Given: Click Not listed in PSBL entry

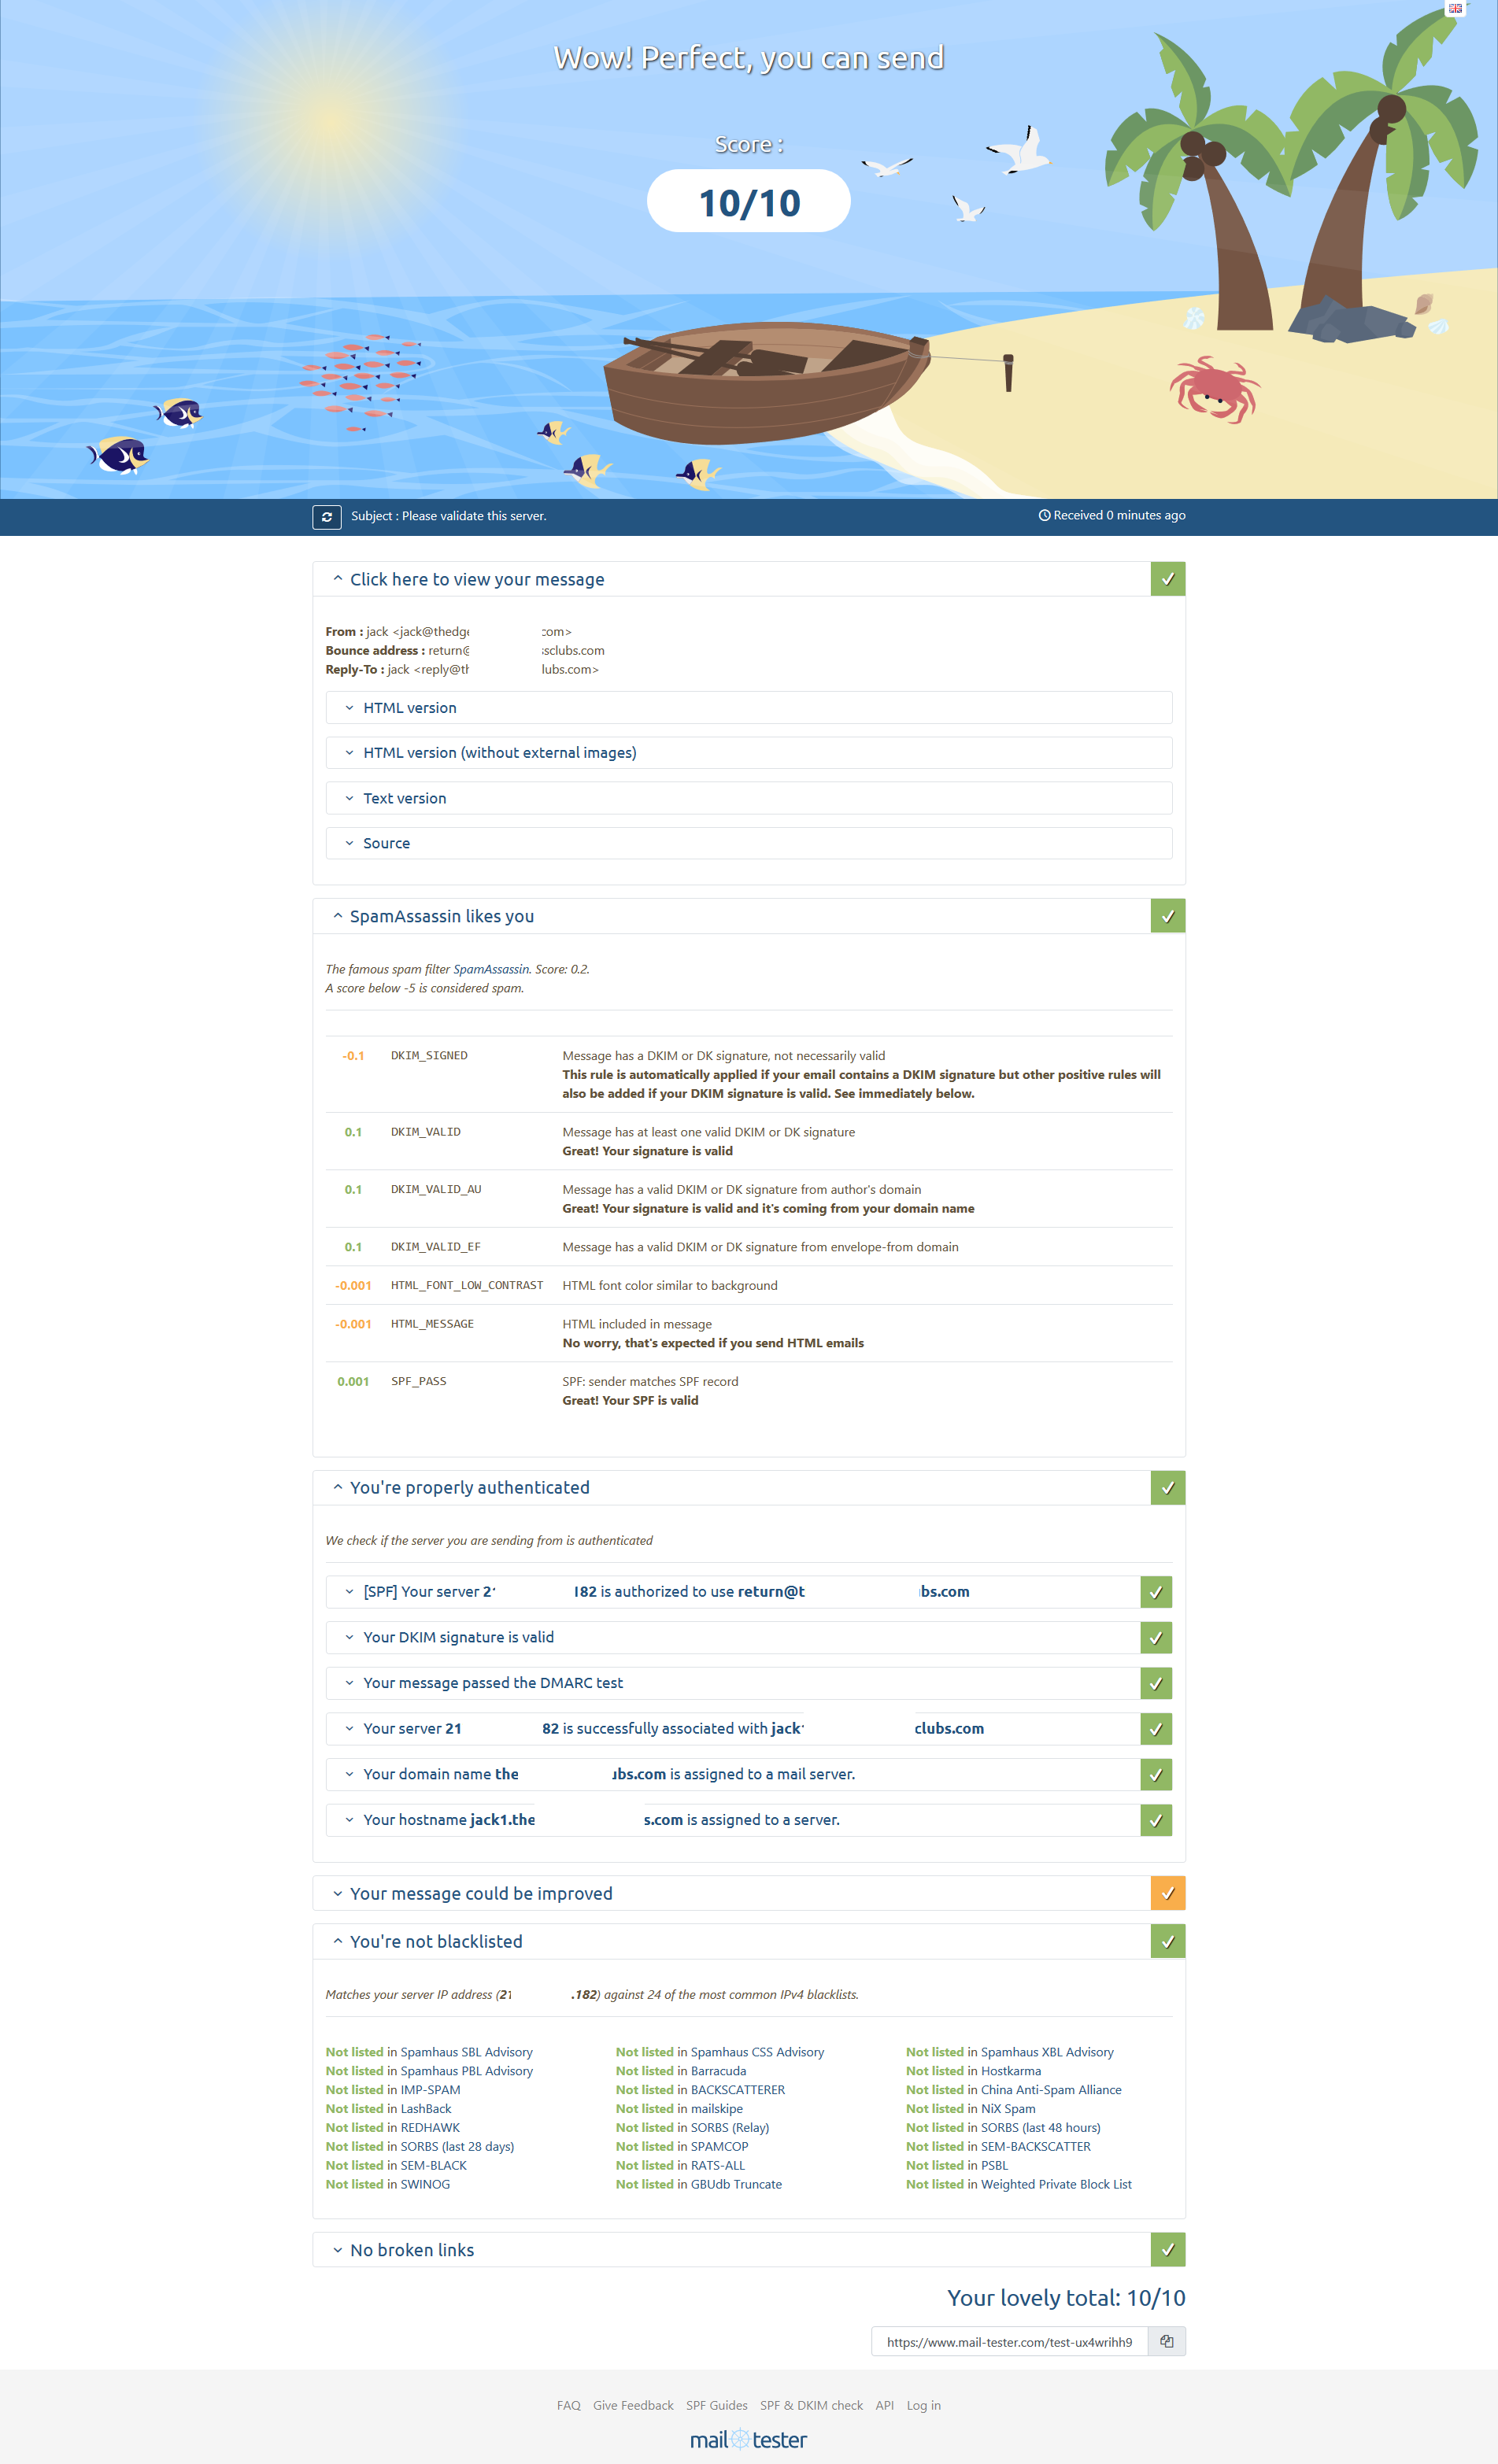Looking at the screenshot, I should pos(957,2166).
